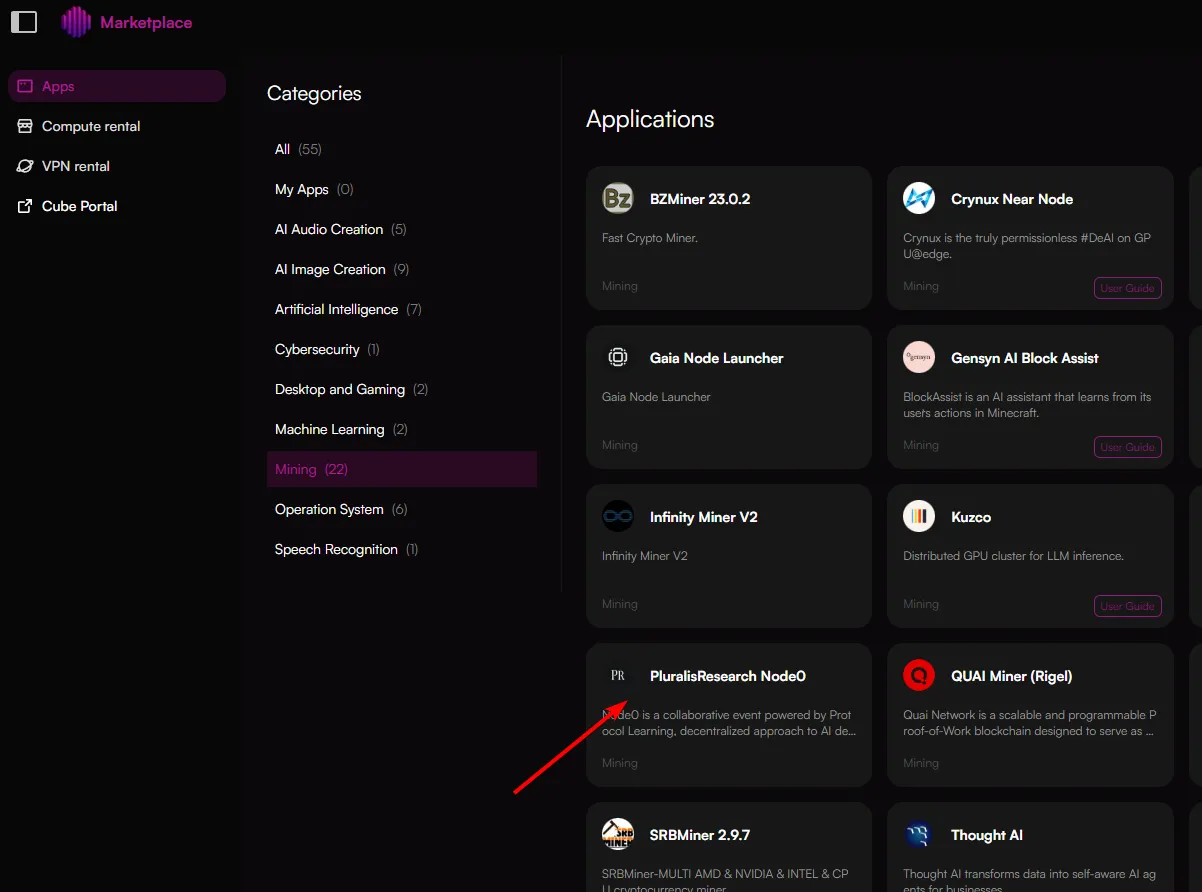The width and height of the screenshot is (1202, 892).
Task: Click the Mining tag on QUAI Miner card
Action: [x=921, y=763]
